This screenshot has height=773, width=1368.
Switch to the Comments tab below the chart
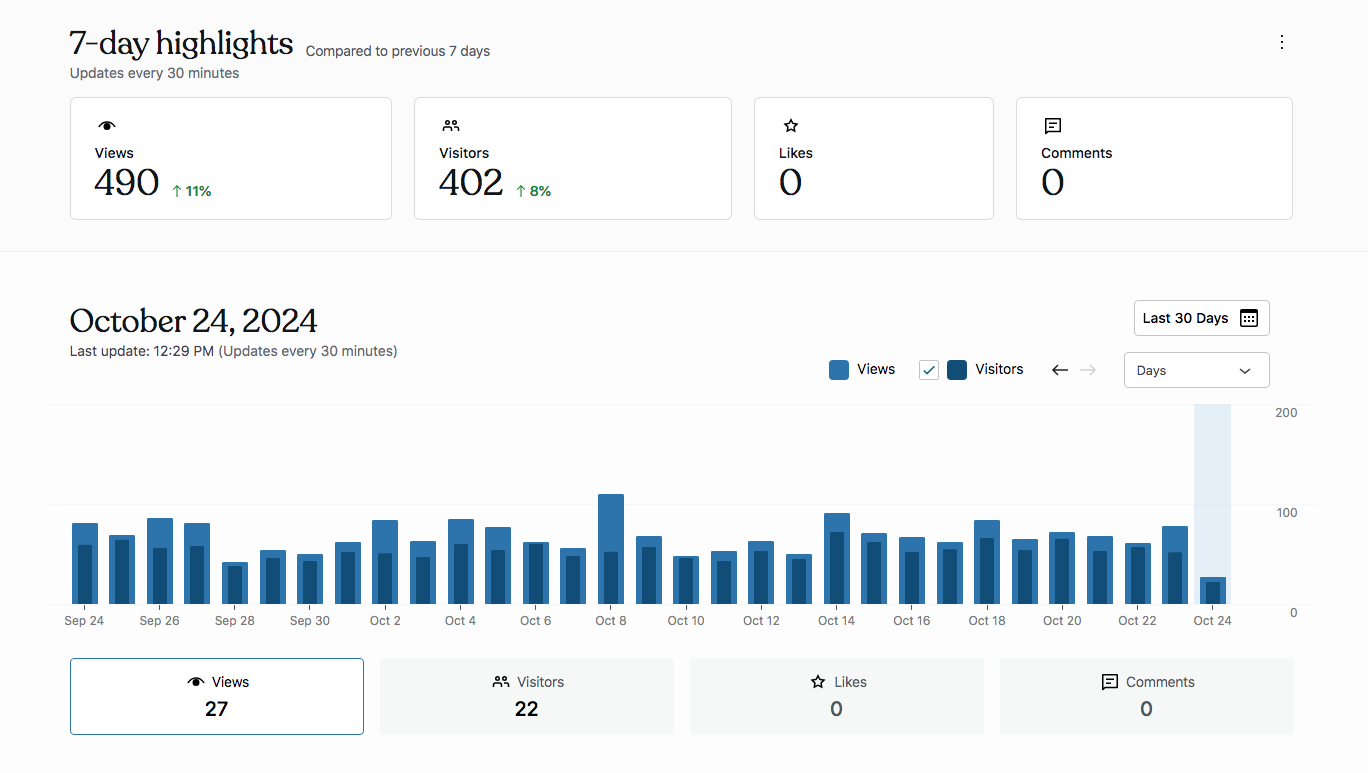point(1146,696)
